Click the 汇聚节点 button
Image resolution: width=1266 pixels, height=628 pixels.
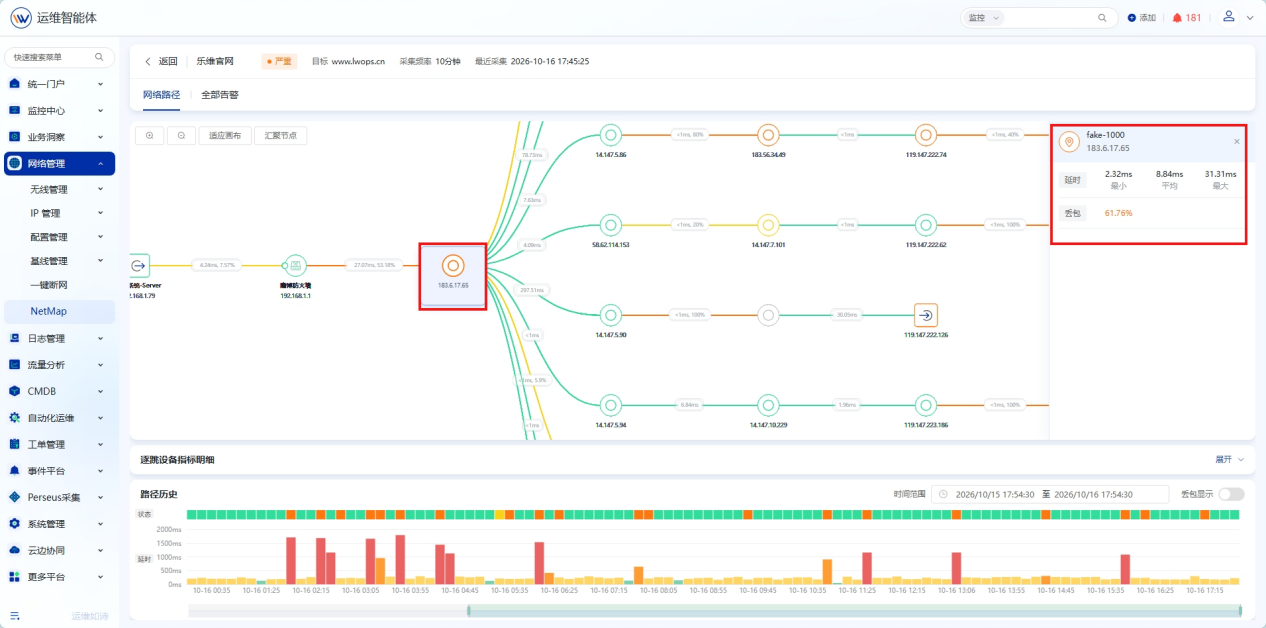coord(281,135)
